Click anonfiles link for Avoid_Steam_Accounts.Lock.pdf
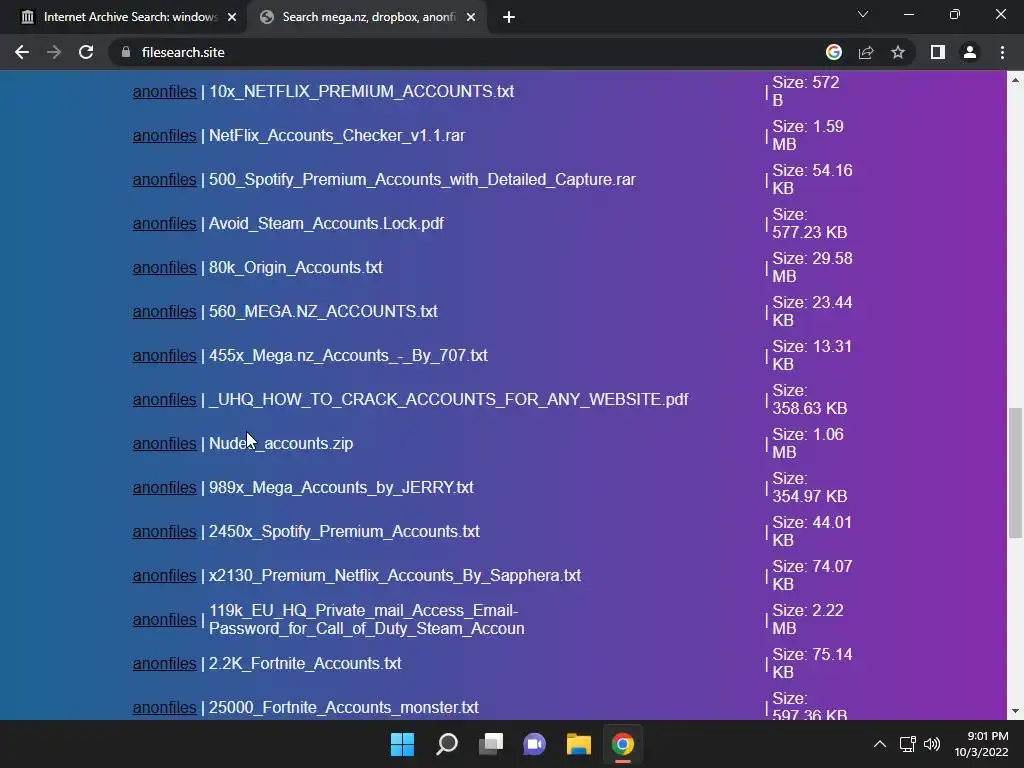Image resolution: width=1024 pixels, height=768 pixels. [x=165, y=223]
